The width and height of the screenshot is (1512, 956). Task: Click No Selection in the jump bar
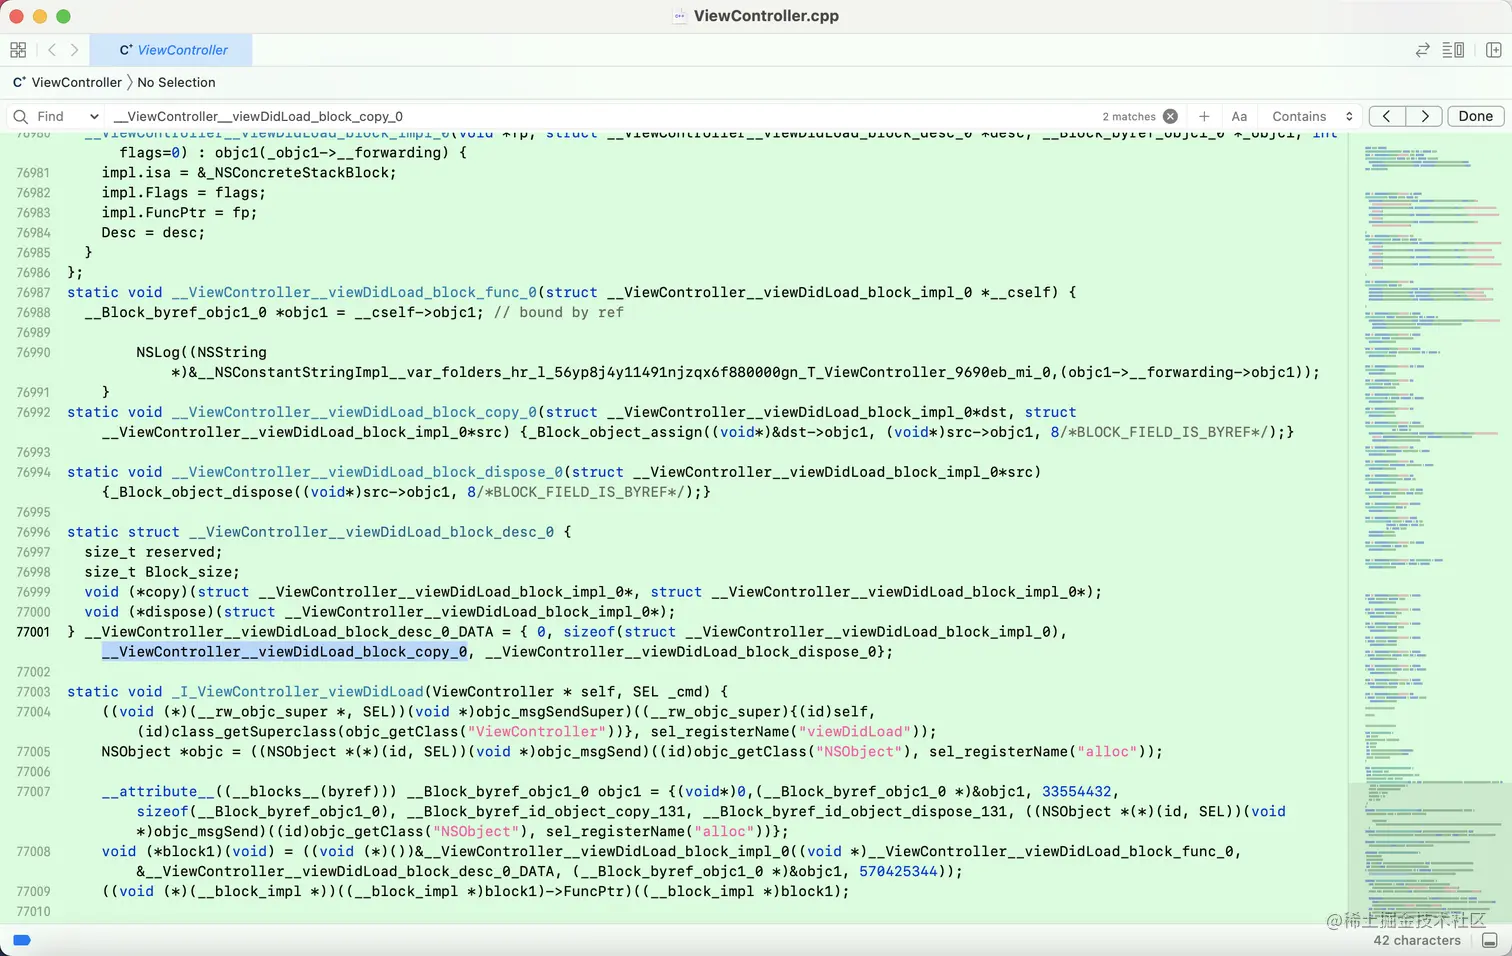[x=176, y=82]
